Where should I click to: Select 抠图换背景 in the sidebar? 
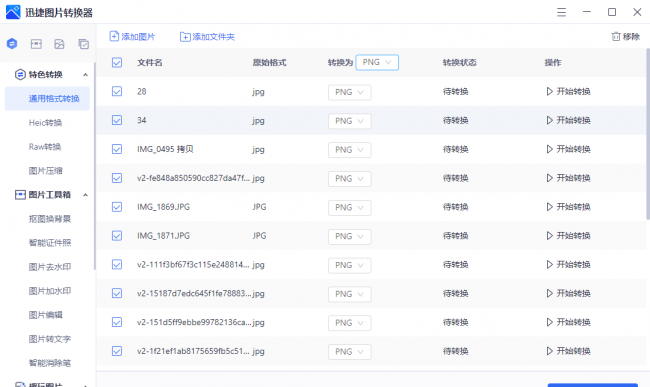pyautogui.click(x=50, y=219)
